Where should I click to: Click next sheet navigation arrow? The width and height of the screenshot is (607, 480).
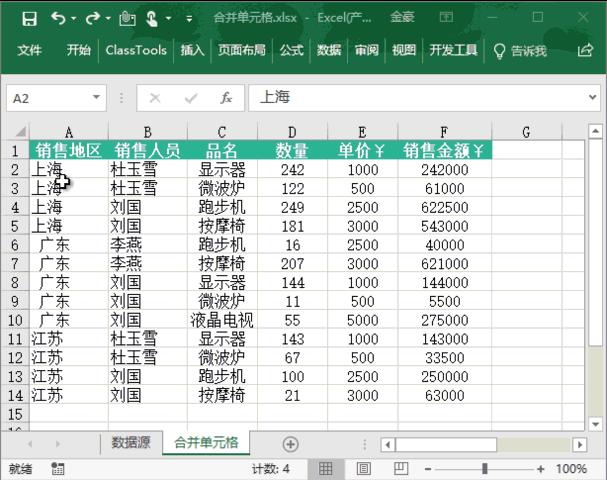(58, 444)
